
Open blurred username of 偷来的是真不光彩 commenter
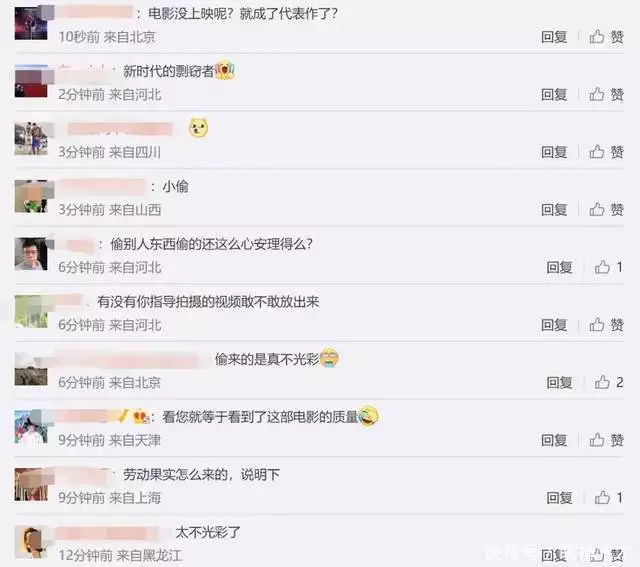127,360
